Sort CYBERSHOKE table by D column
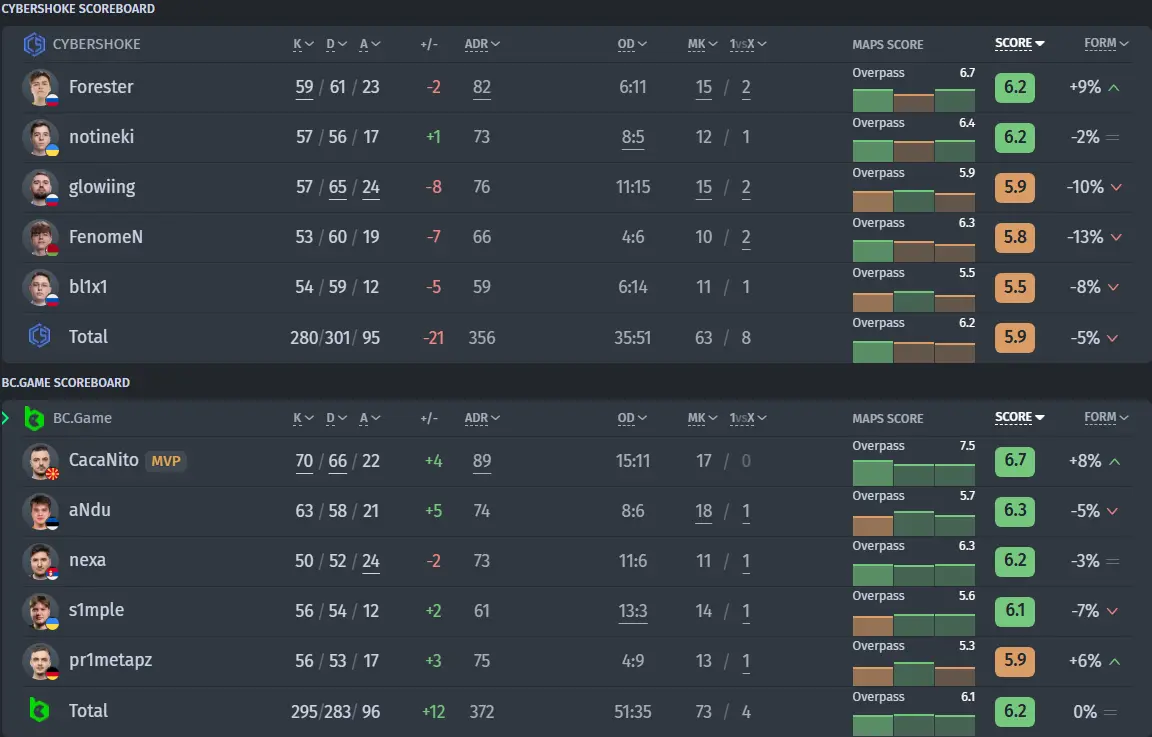The width and height of the screenshot is (1152, 737). 336,44
